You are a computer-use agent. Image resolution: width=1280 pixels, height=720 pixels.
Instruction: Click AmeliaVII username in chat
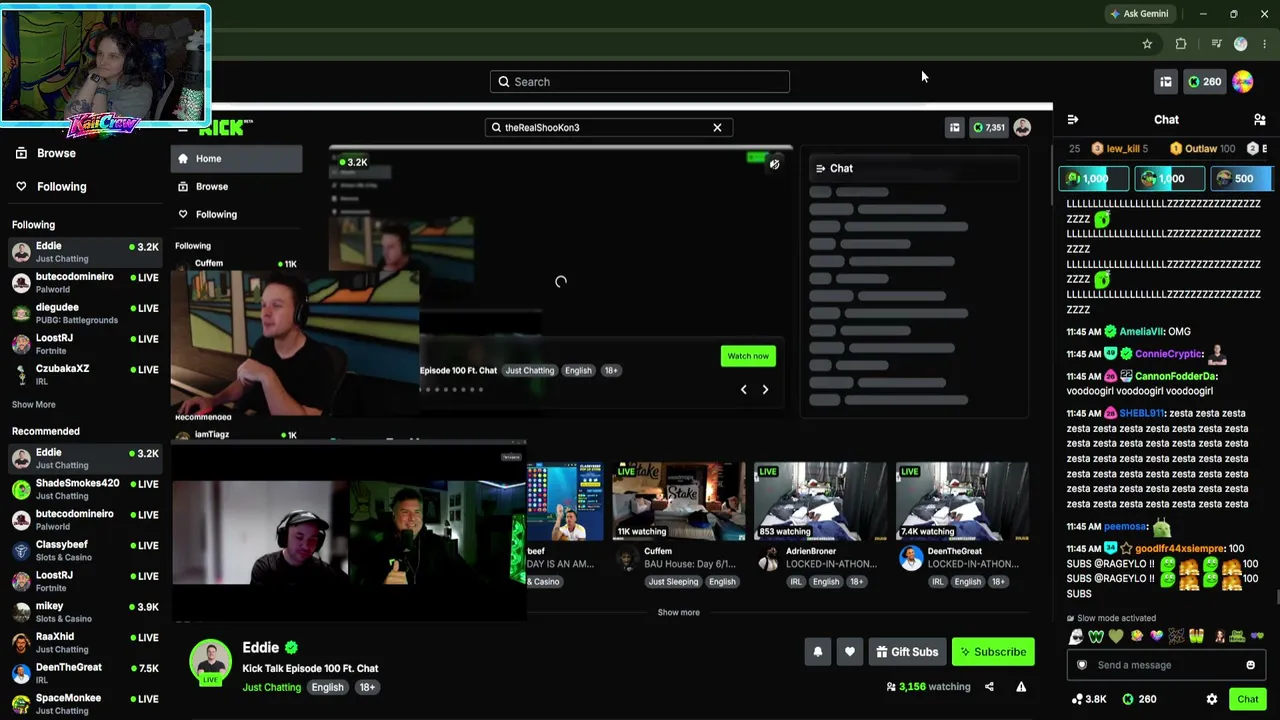[x=1141, y=332]
